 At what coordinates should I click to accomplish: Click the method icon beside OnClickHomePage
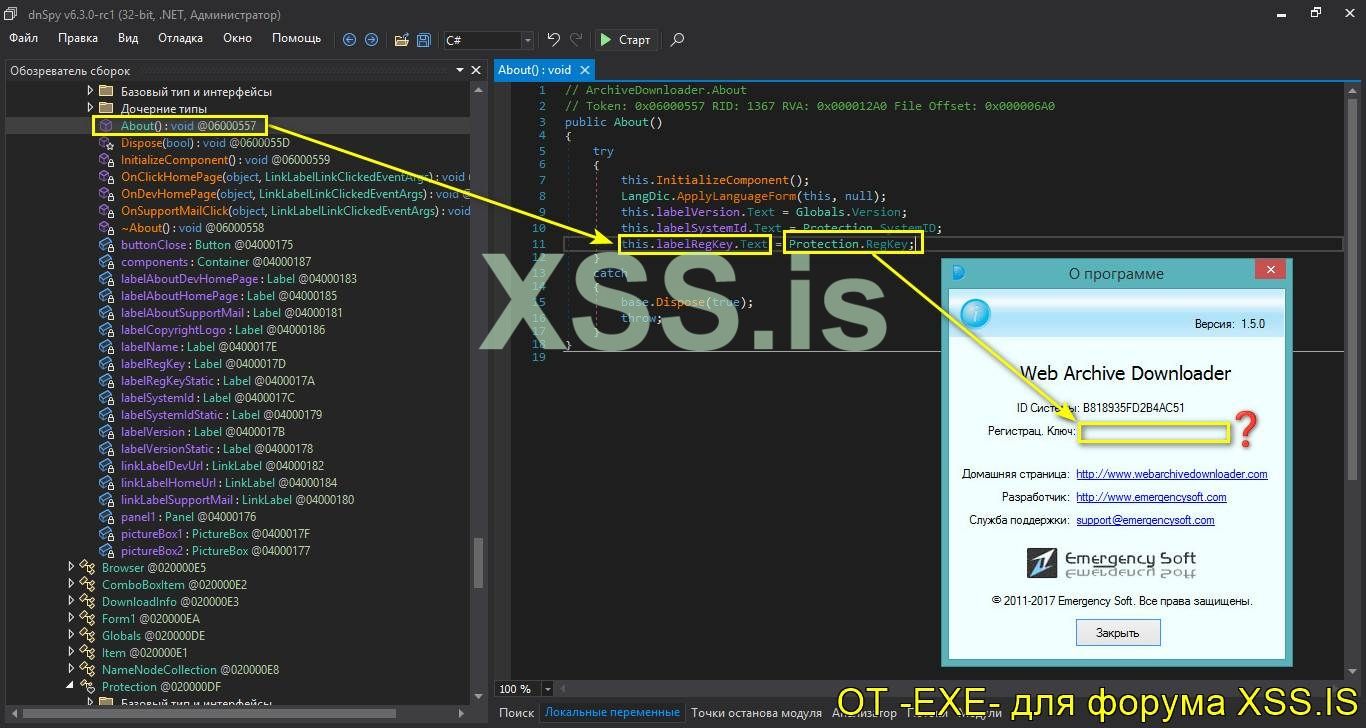click(106, 177)
